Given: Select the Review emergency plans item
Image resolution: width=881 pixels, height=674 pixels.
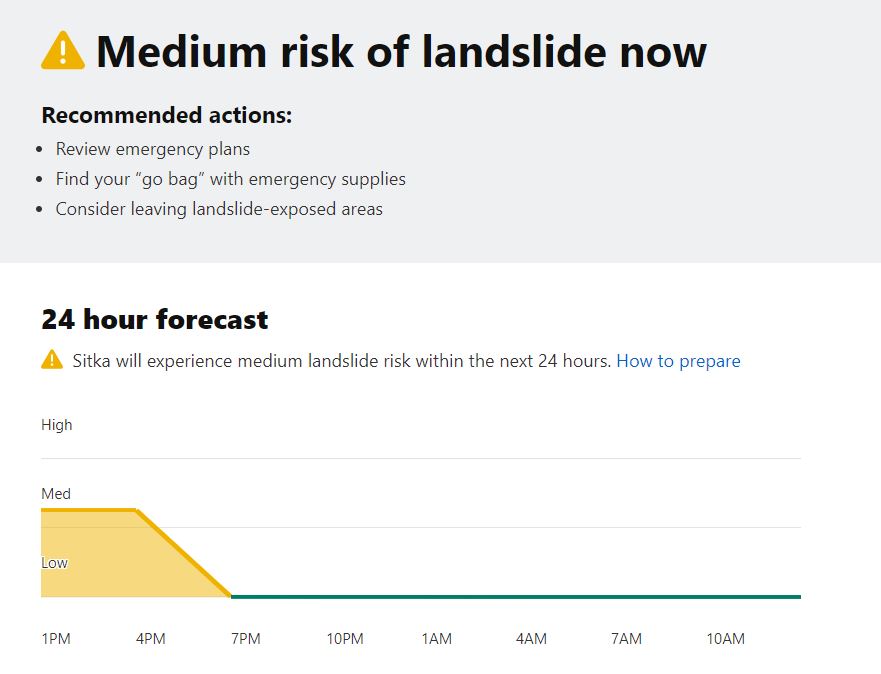Looking at the screenshot, I should tap(153, 149).
